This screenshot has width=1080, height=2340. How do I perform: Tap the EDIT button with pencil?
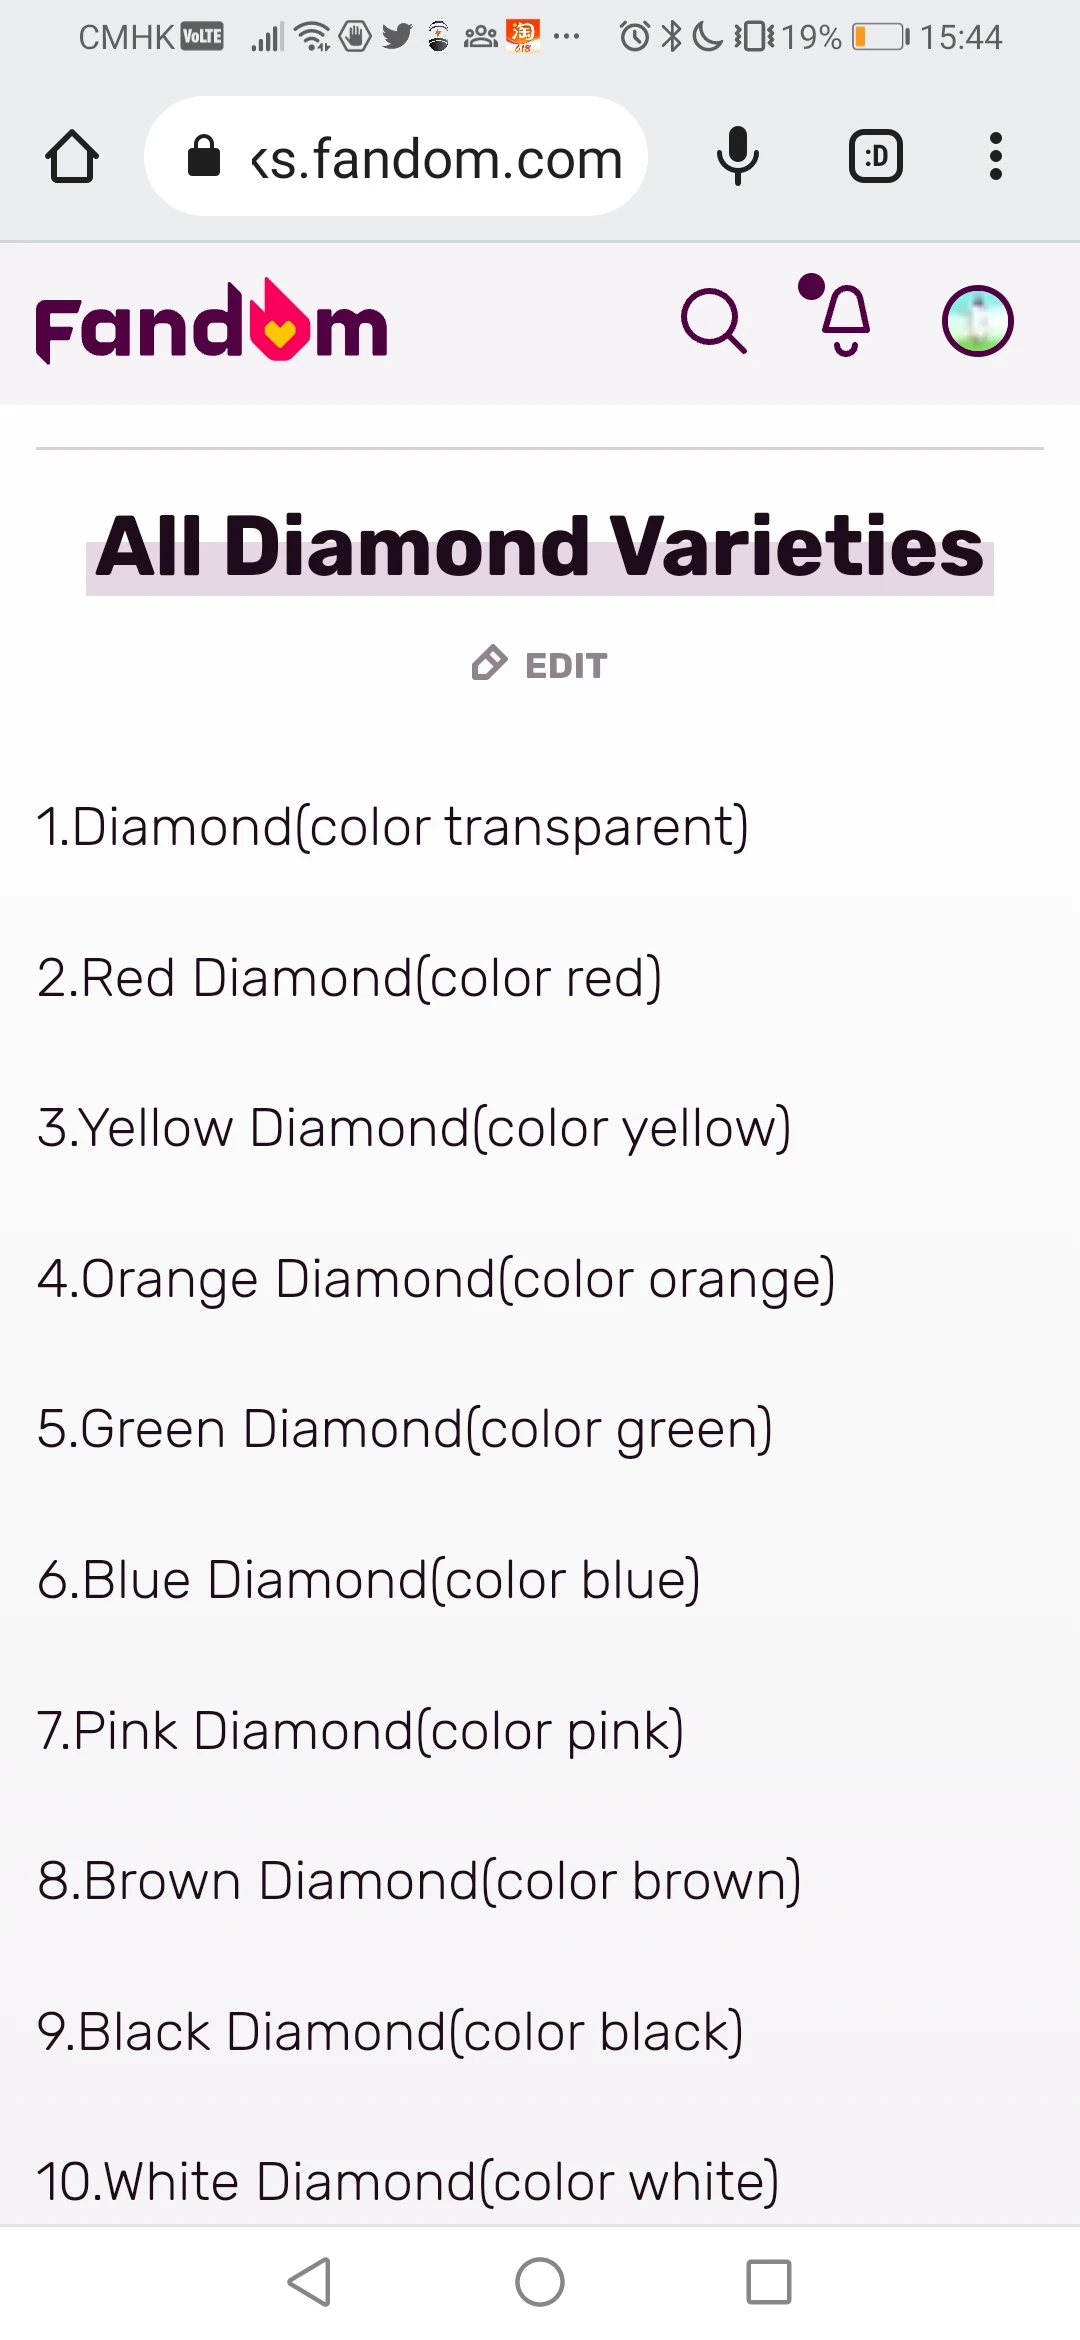[540, 664]
